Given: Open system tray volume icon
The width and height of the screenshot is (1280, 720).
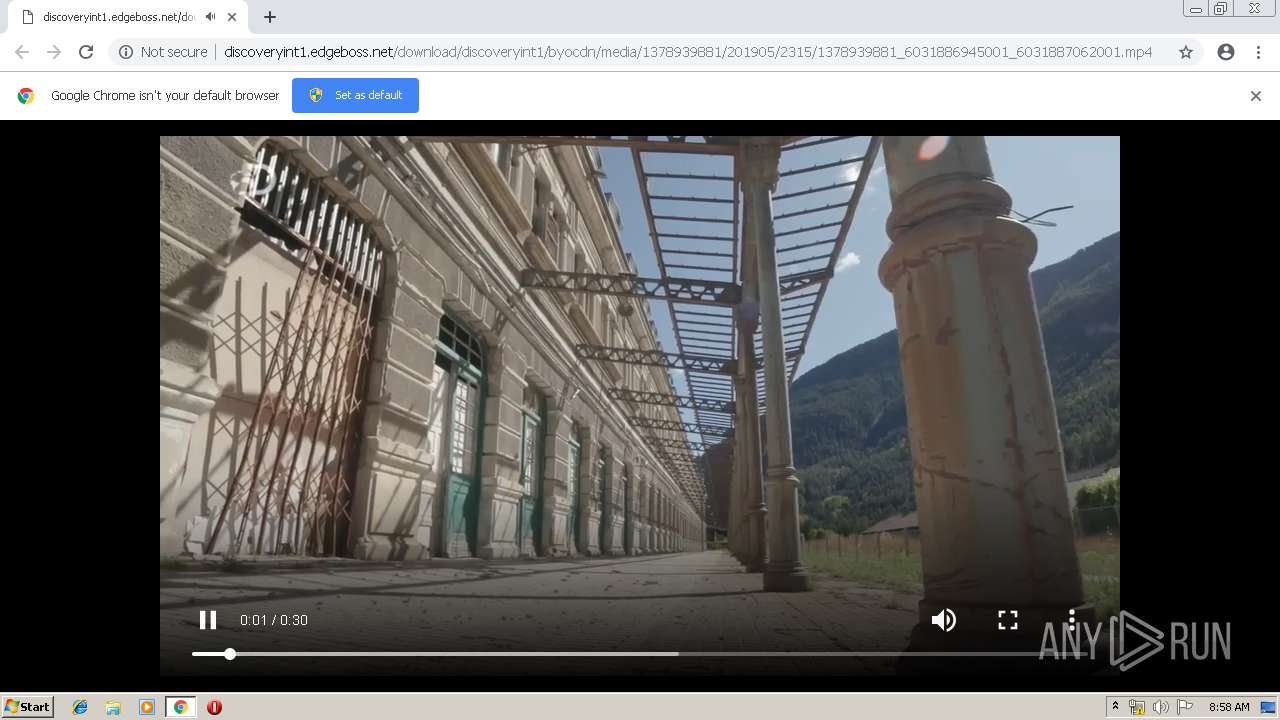Looking at the screenshot, I should click(1160, 707).
